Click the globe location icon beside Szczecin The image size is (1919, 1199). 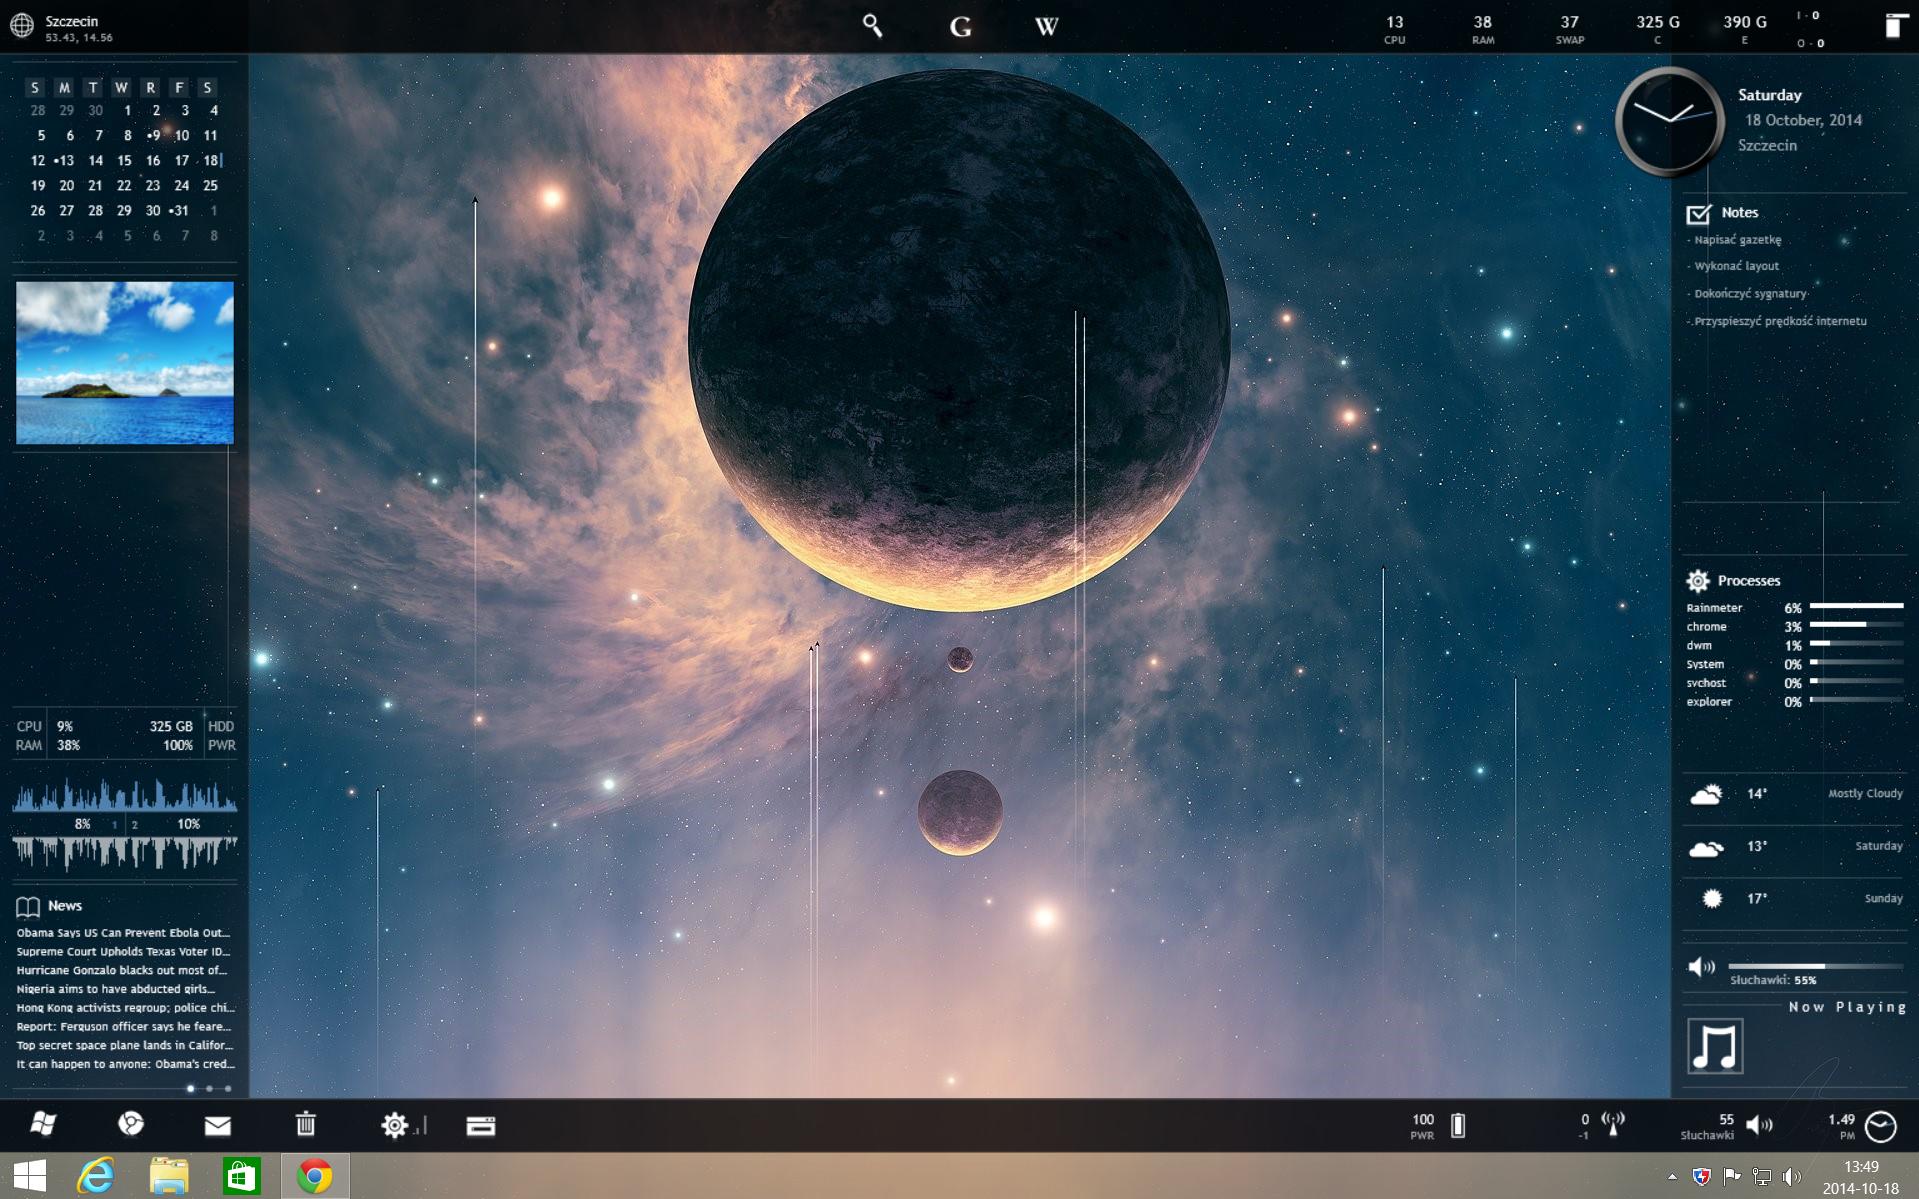[x=21, y=26]
